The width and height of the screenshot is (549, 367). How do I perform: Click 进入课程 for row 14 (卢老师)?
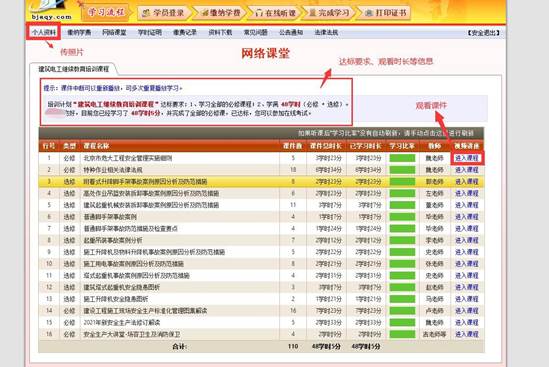(x=466, y=311)
